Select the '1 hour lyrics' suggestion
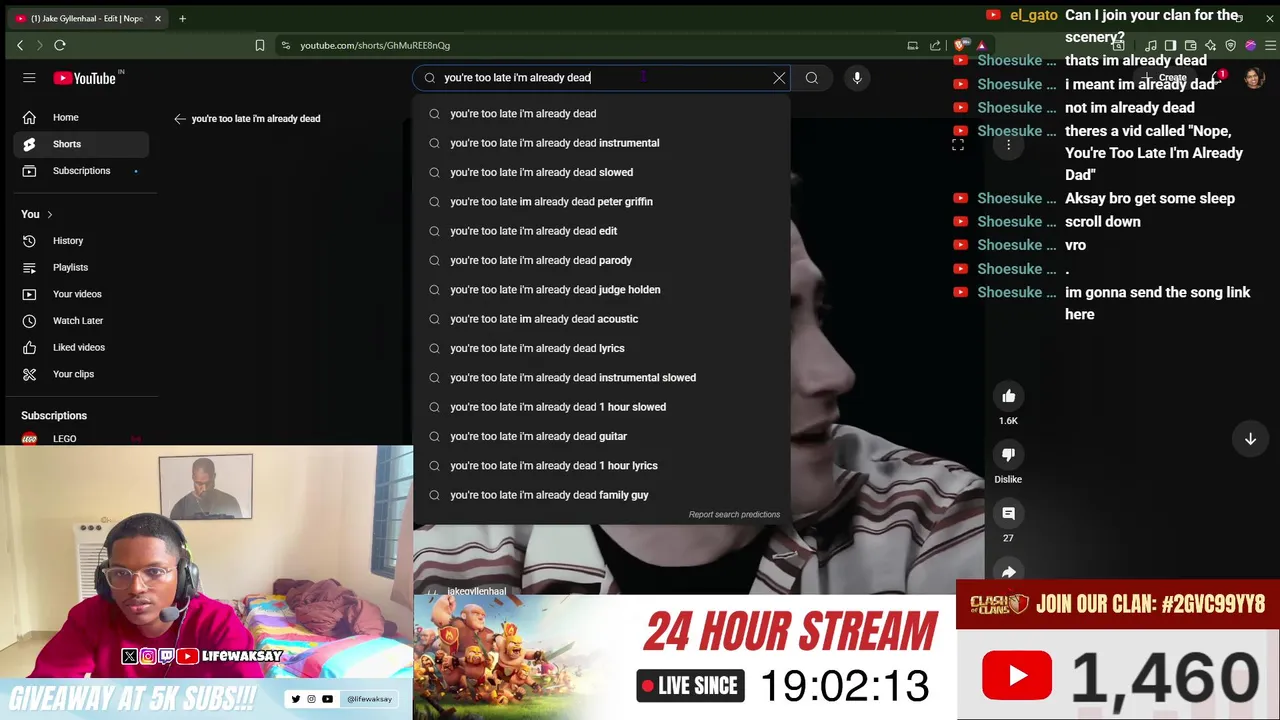 (x=601, y=466)
